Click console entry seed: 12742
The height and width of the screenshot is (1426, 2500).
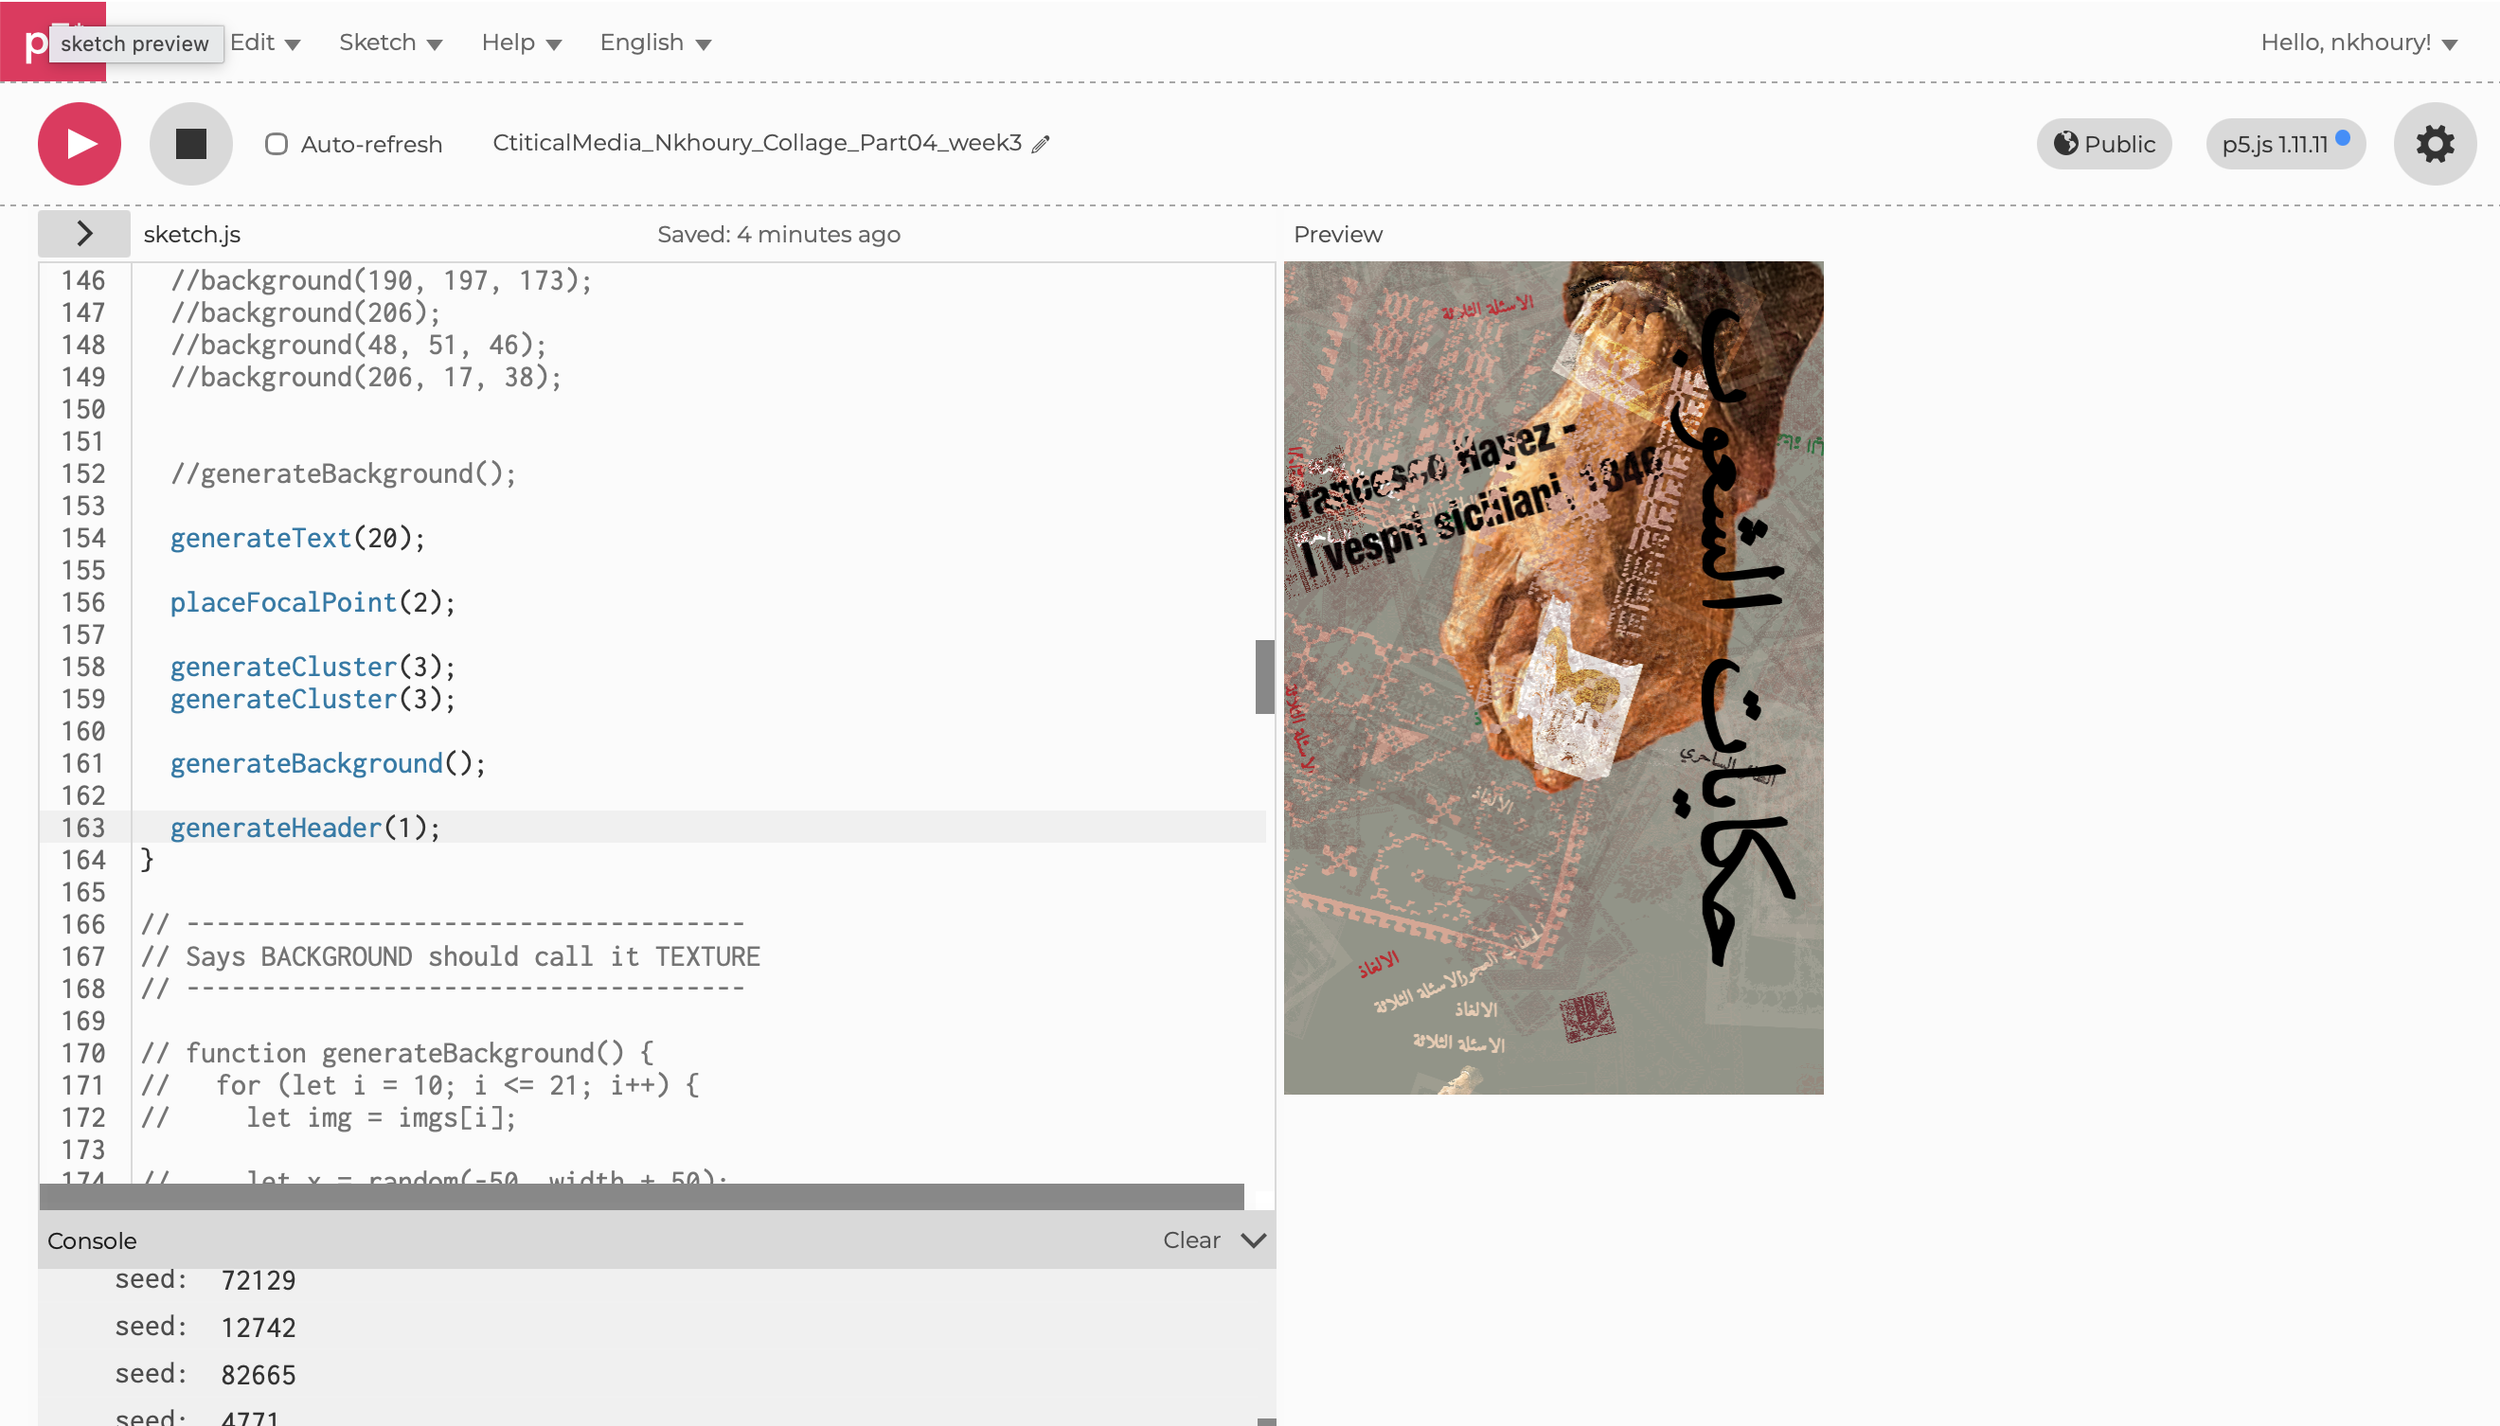205,1327
